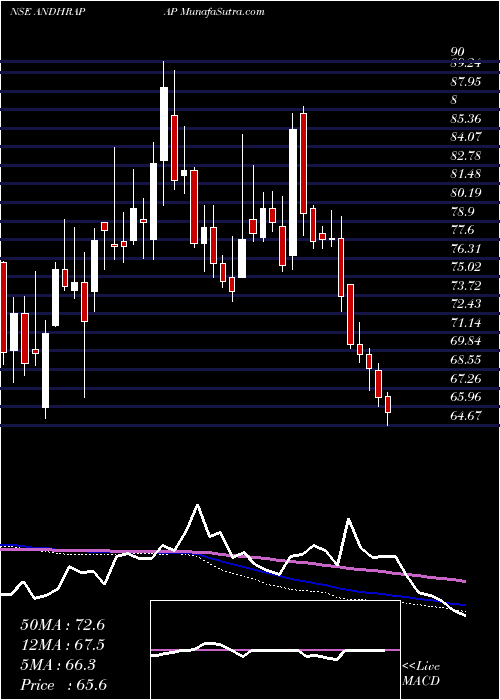Click the '50MA : 72.6' readout
The width and height of the screenshot is (500, 700).
tap(62, 625)
